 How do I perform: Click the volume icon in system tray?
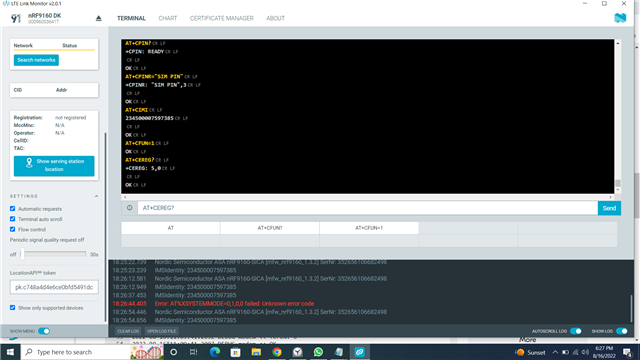(585, 352)
